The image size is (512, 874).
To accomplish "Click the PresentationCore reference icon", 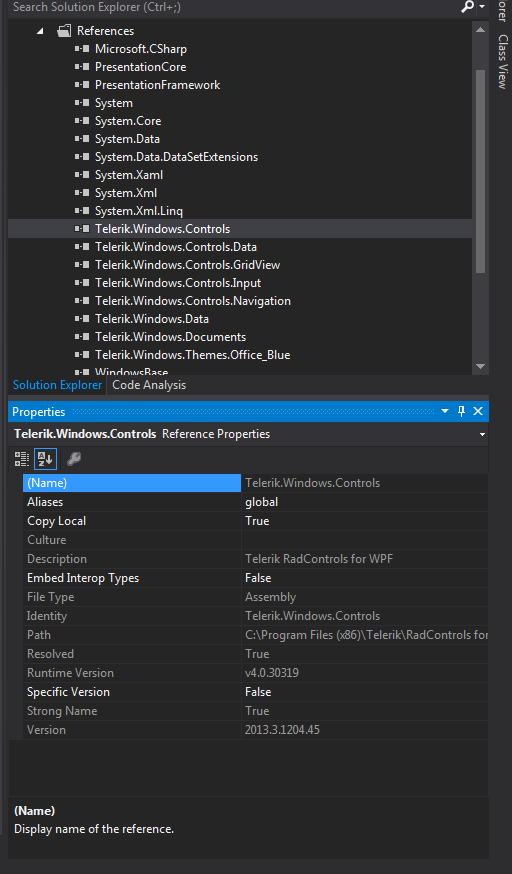I will (82, 67).
